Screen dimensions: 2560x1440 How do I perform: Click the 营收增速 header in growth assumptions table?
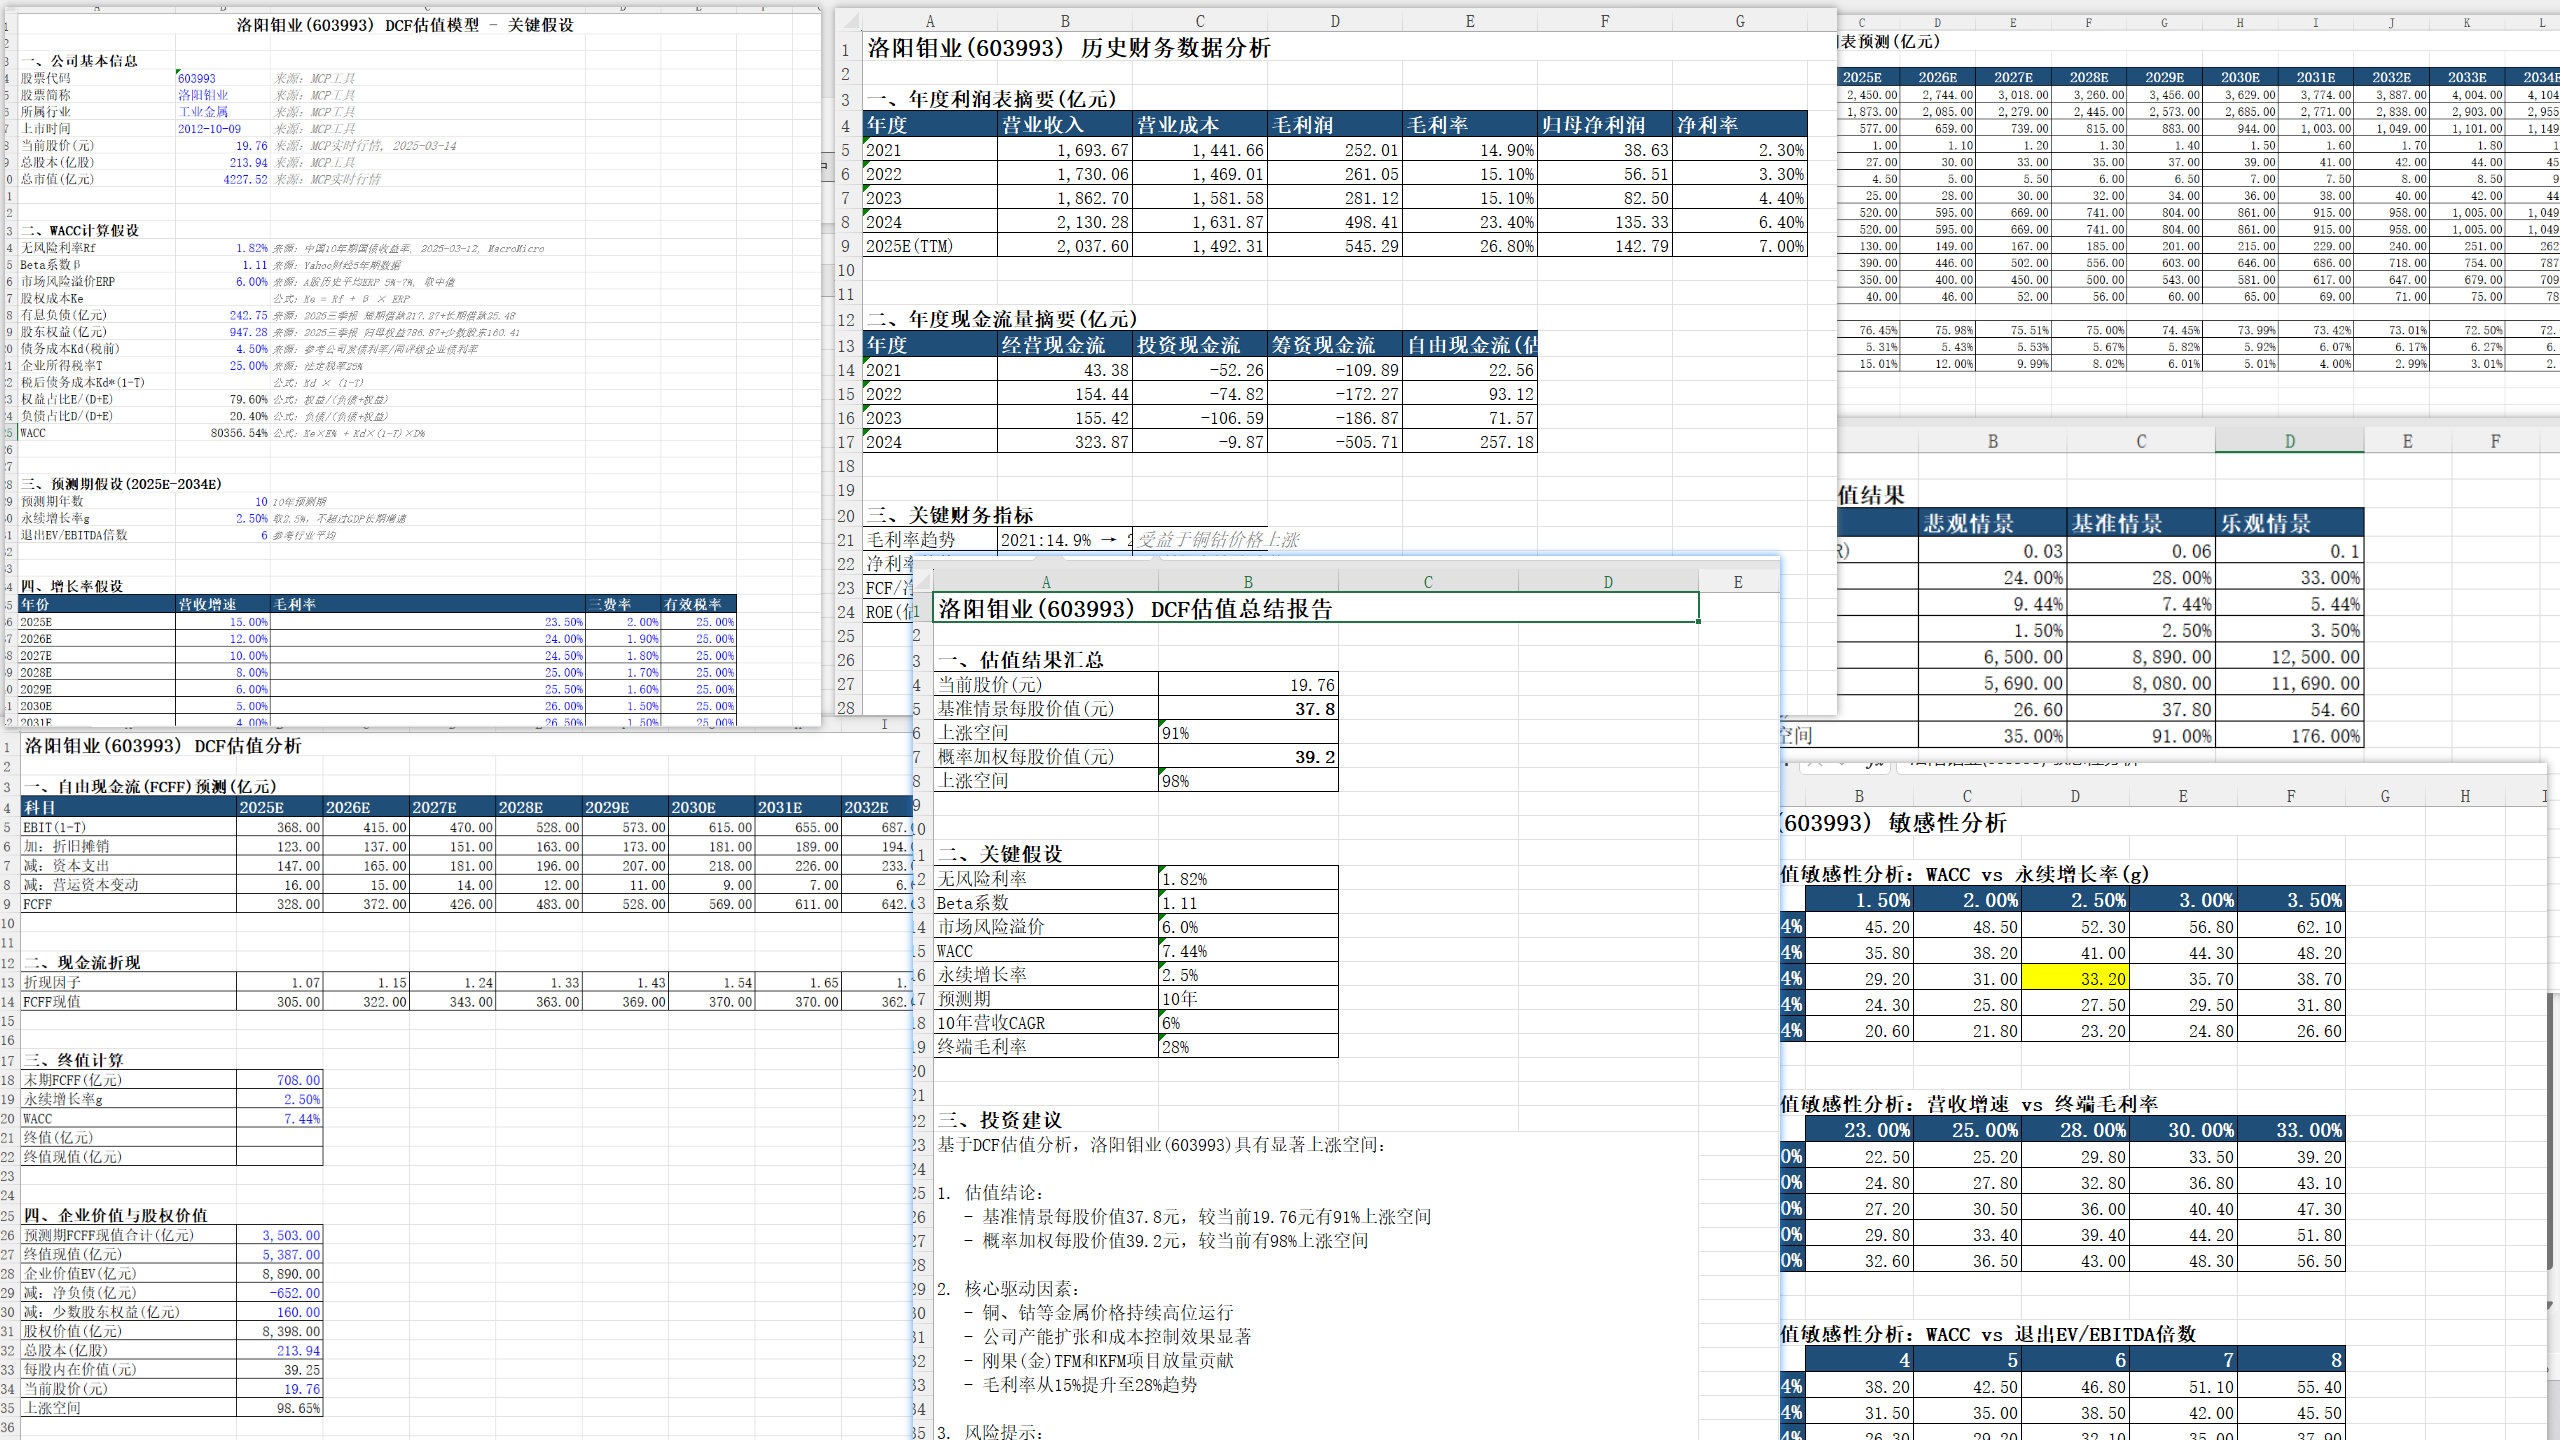tap(223, 605)
